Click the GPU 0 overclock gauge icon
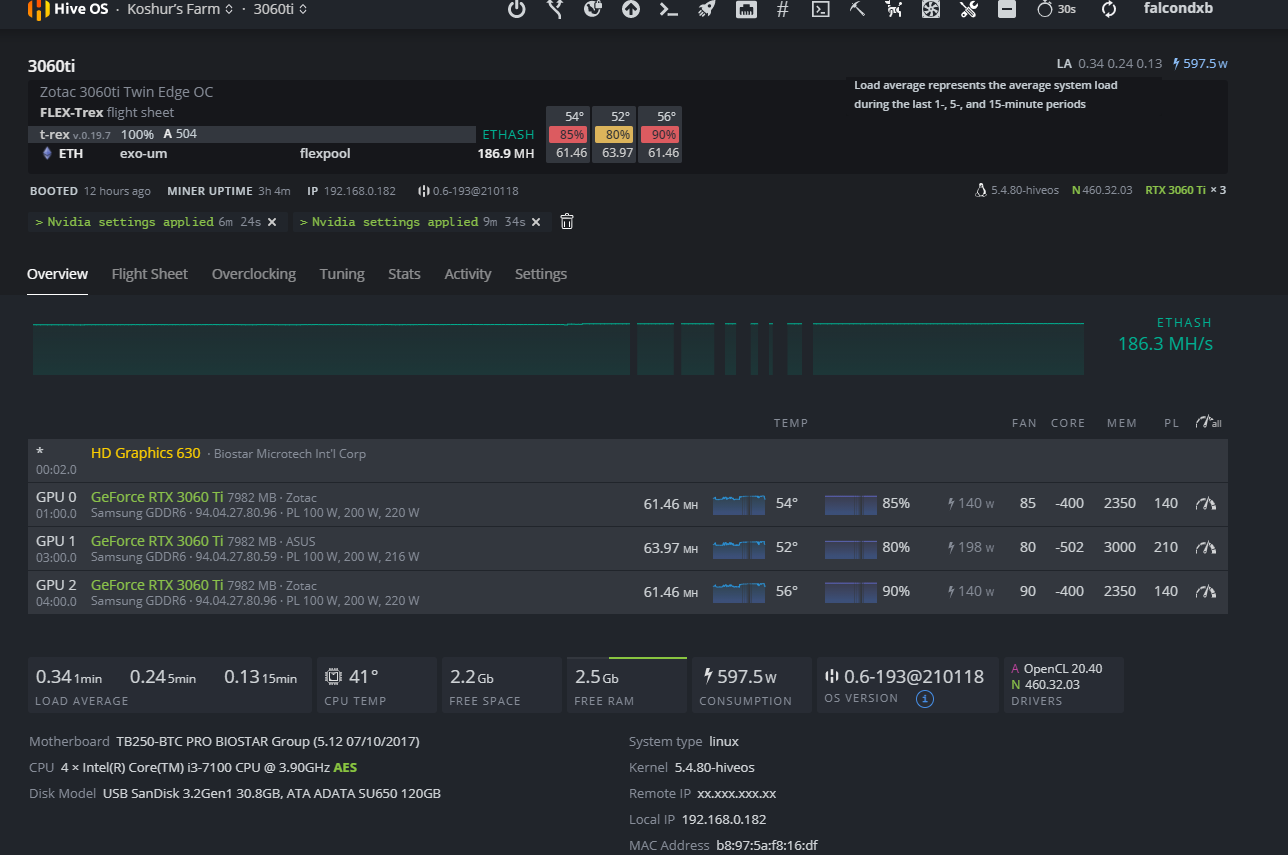 pos(1207,504)
